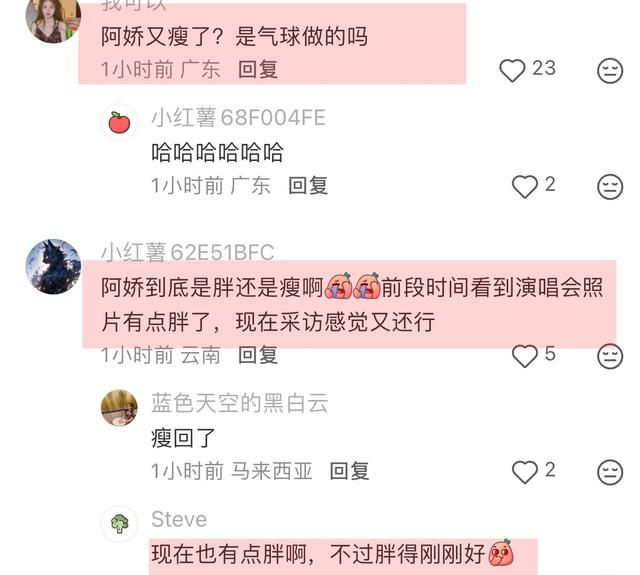
Task: Tap the face icon beside 哈哈哈哈哈哈 reply
Action: tap(610, 187)
